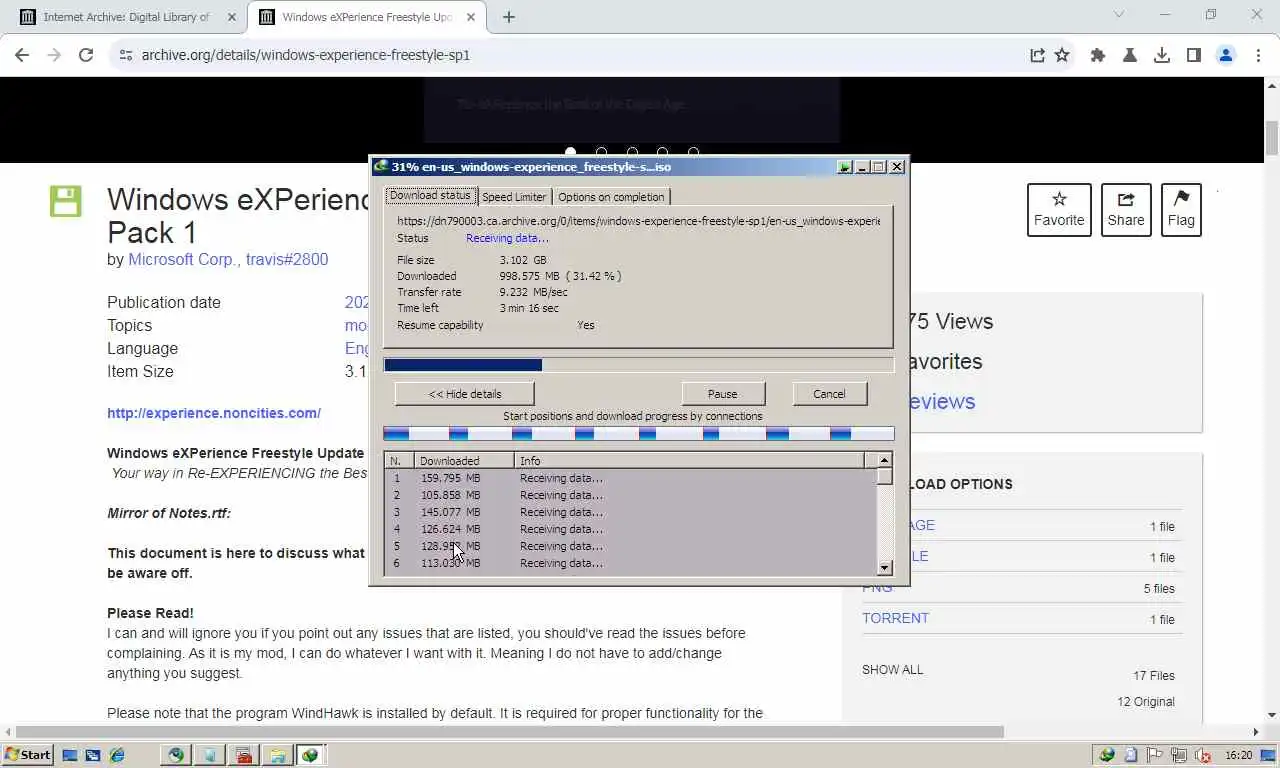
Task: Click the connection list scroll down arrow
Action: pyautogui.click(x=884, y=568)
